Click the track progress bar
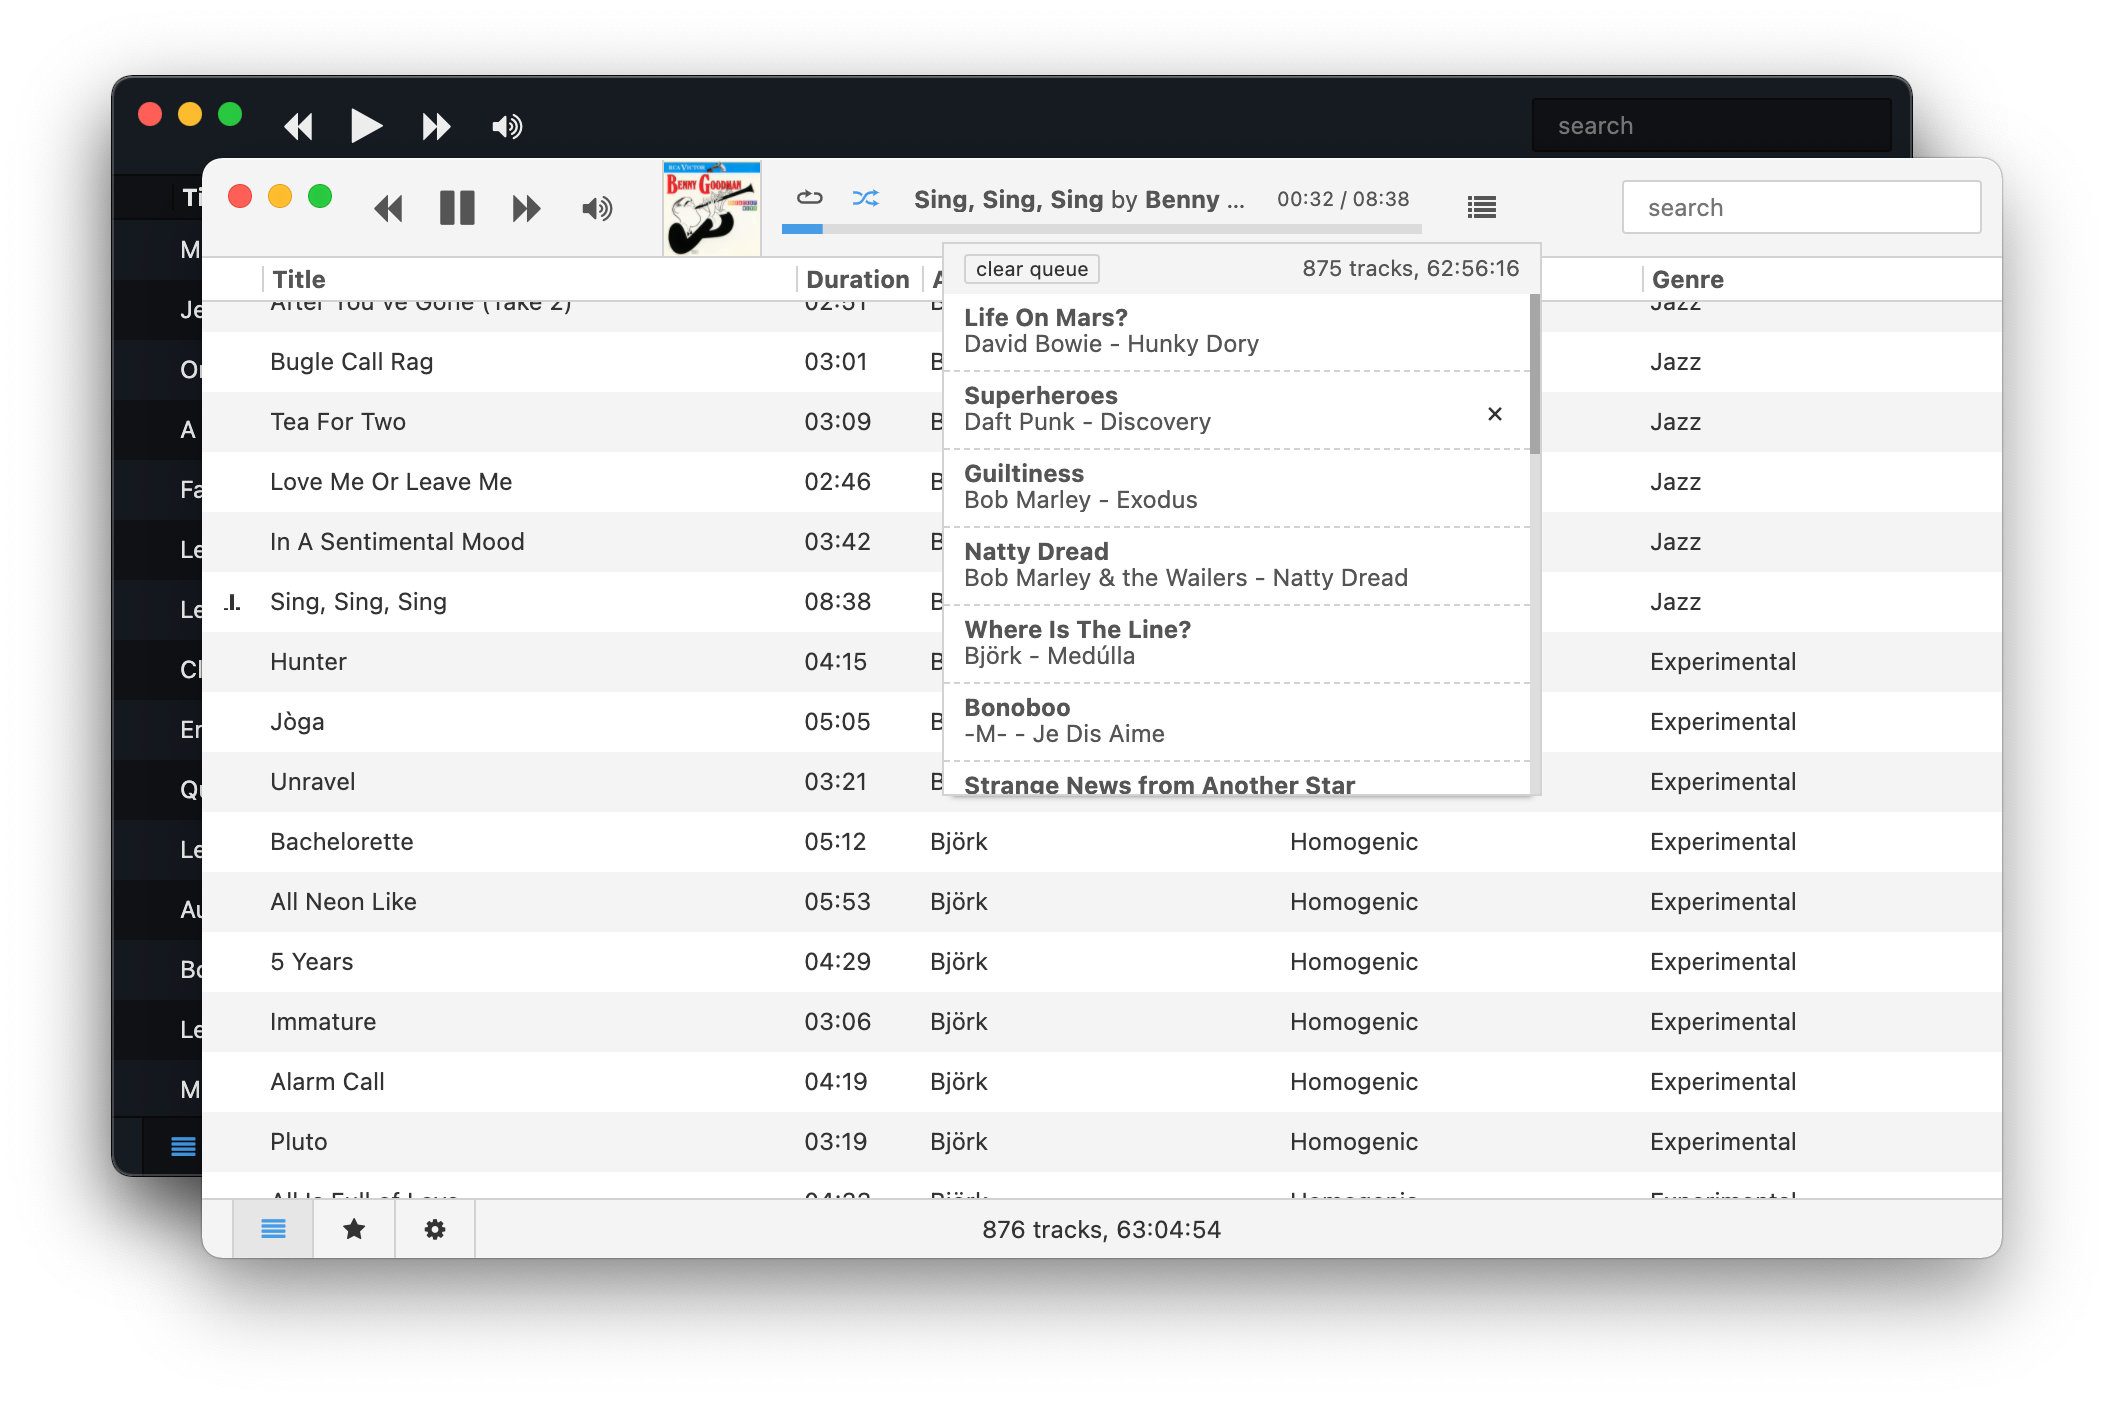 click(x=1100, y=229)
